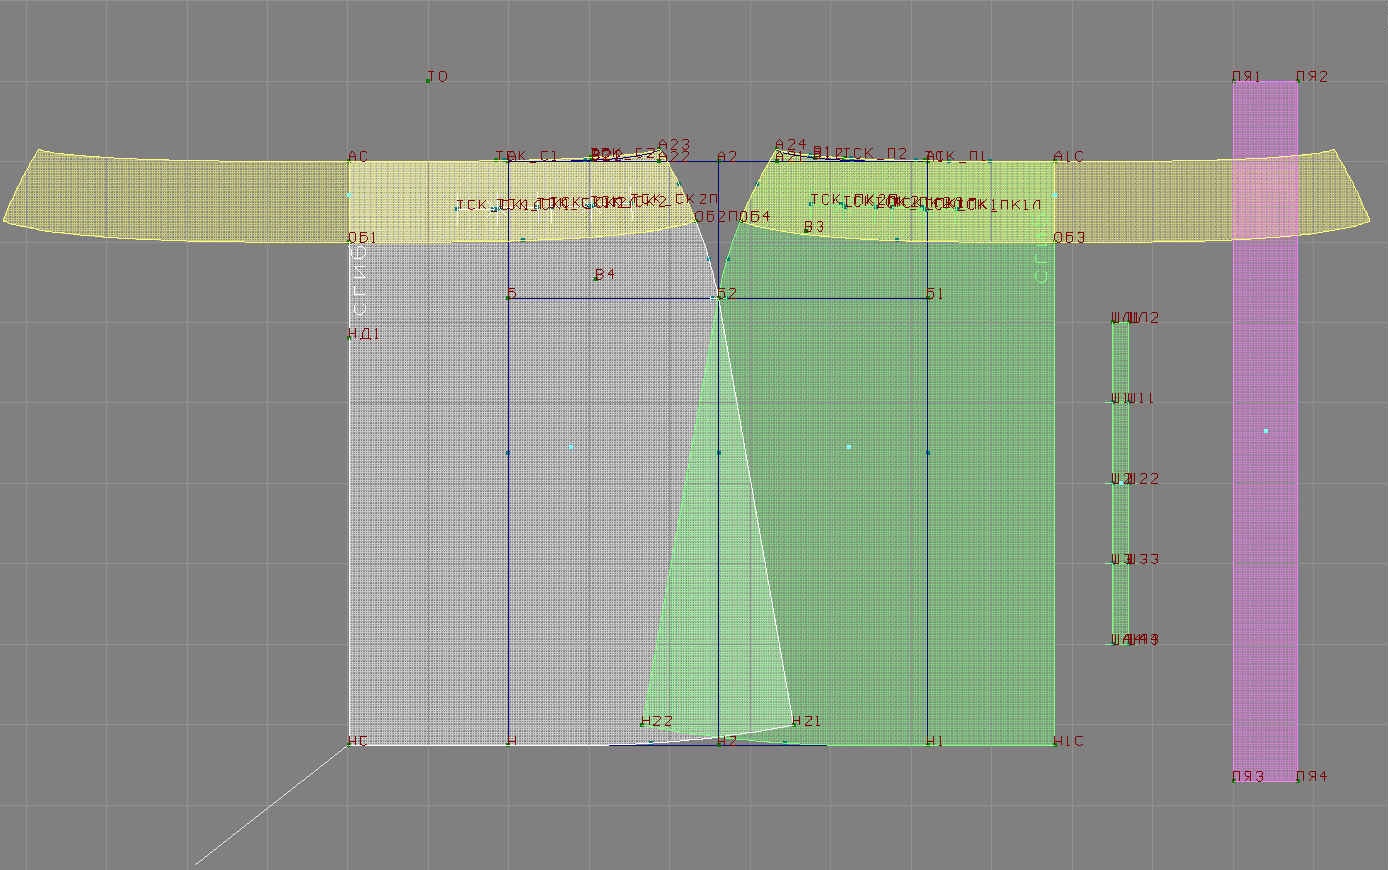Click the isolated point ТО

(428, 80)
